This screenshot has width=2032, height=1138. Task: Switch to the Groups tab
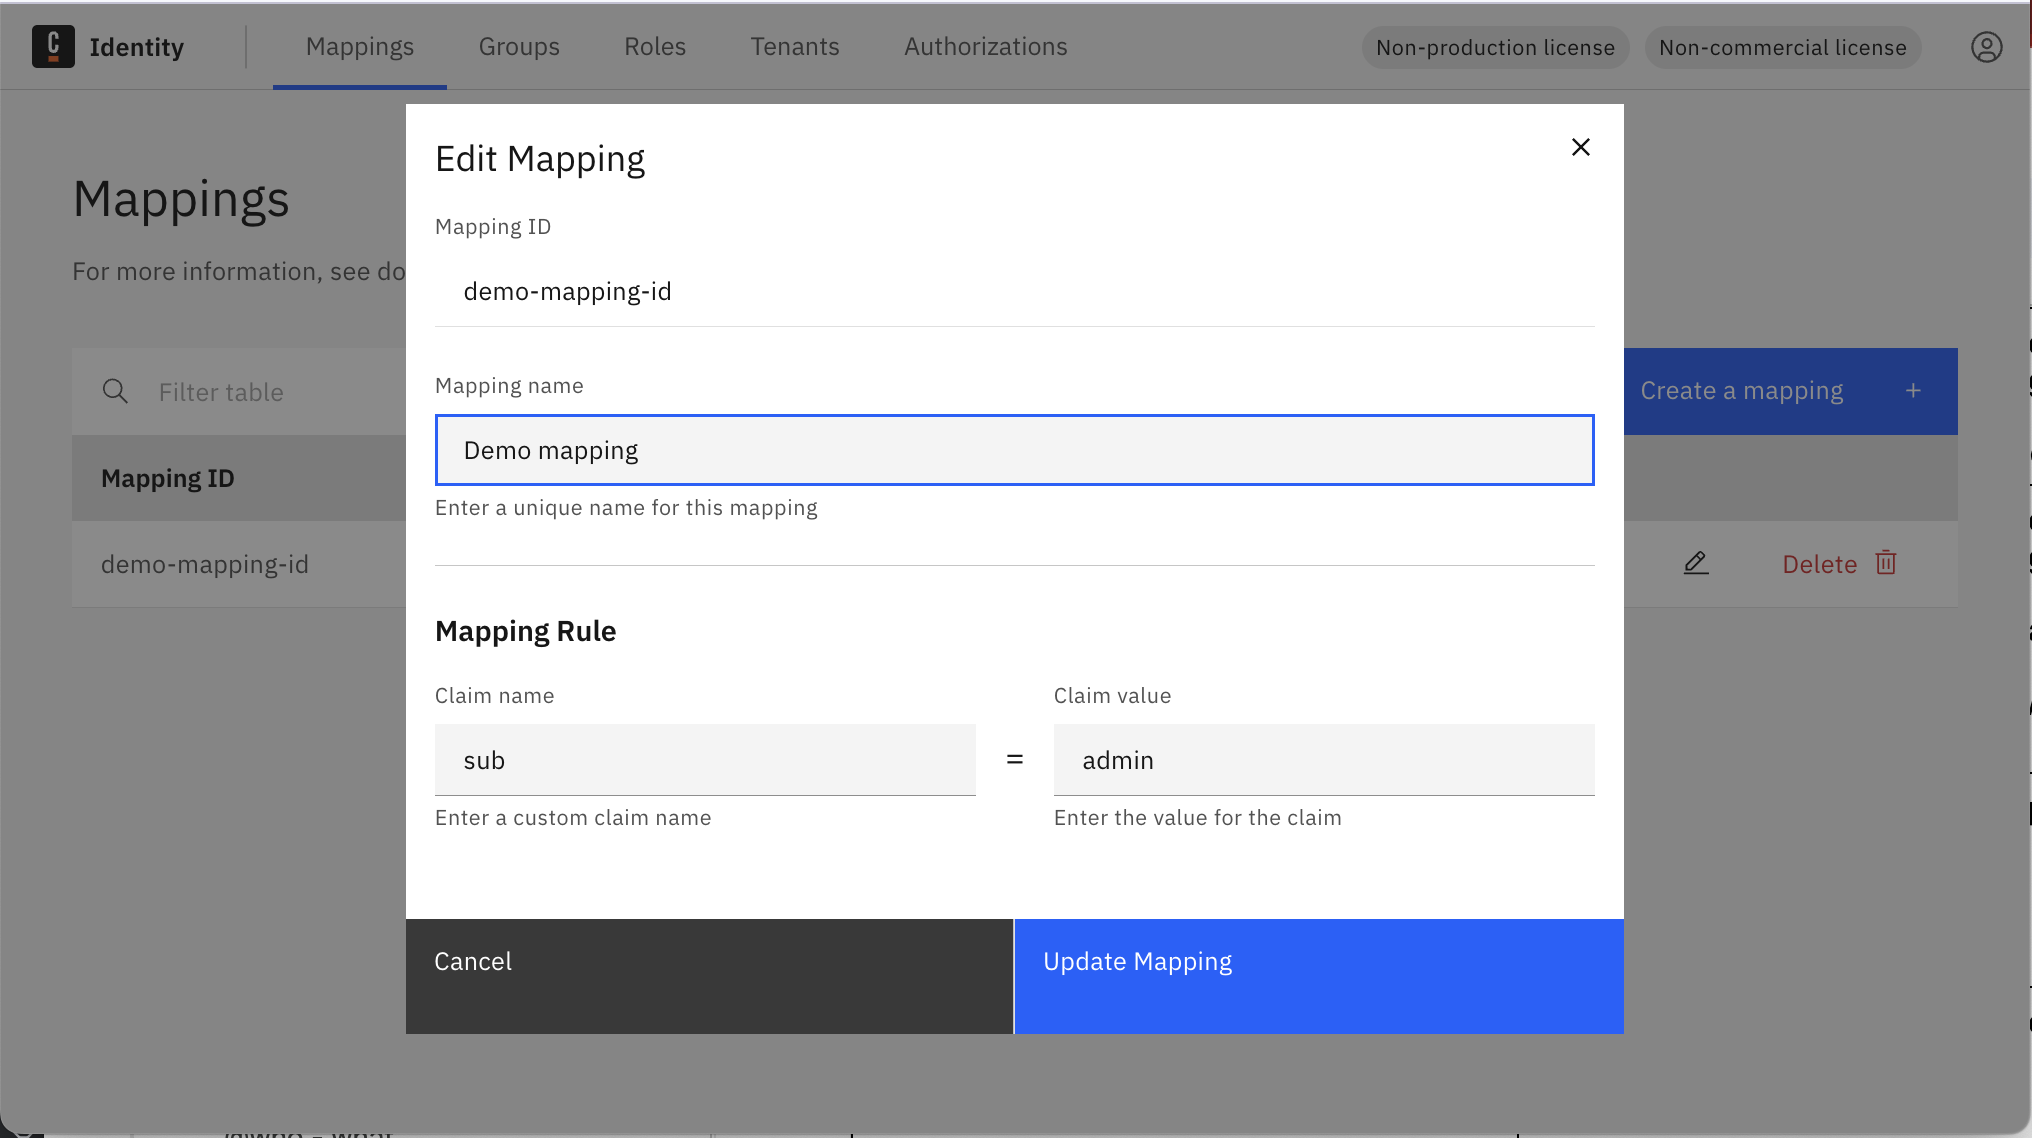click(519, 46)
